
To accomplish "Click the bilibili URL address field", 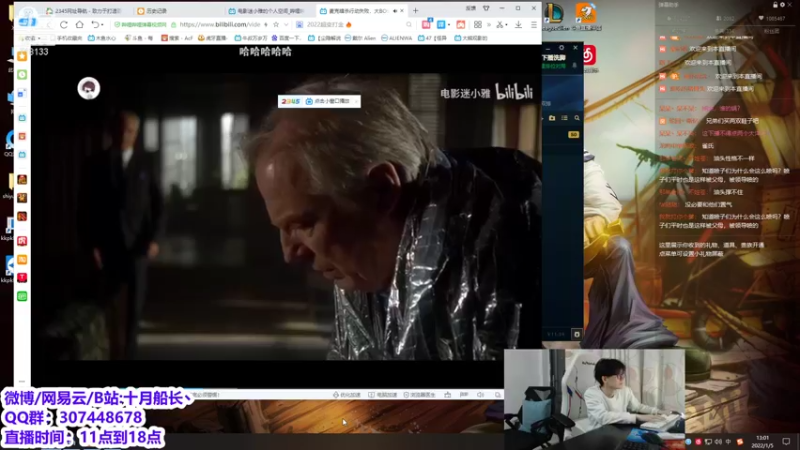I will (219, 24).
